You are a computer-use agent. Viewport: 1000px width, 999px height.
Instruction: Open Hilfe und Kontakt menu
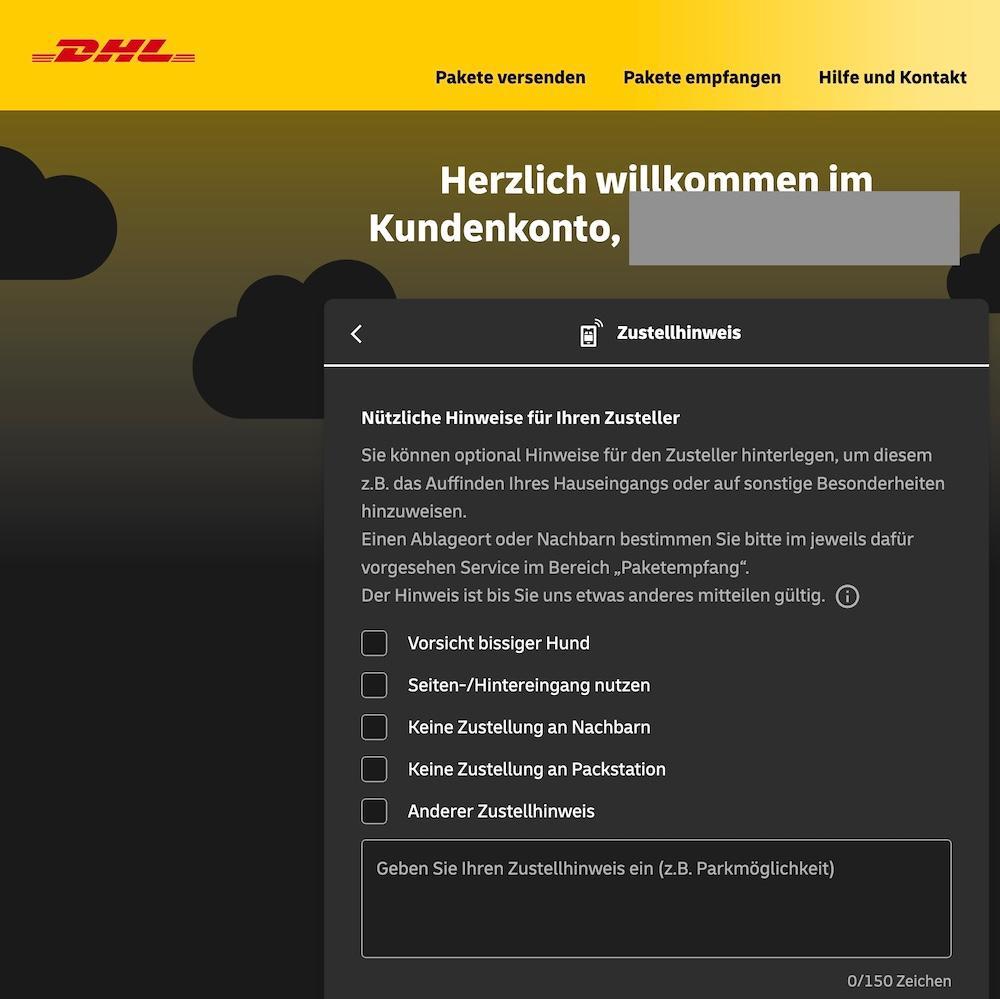892,77
